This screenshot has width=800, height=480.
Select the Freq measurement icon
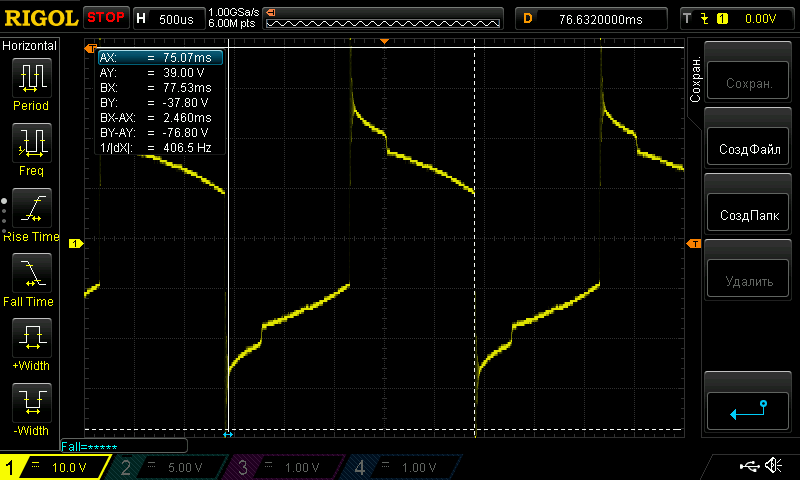pos(32,143)
